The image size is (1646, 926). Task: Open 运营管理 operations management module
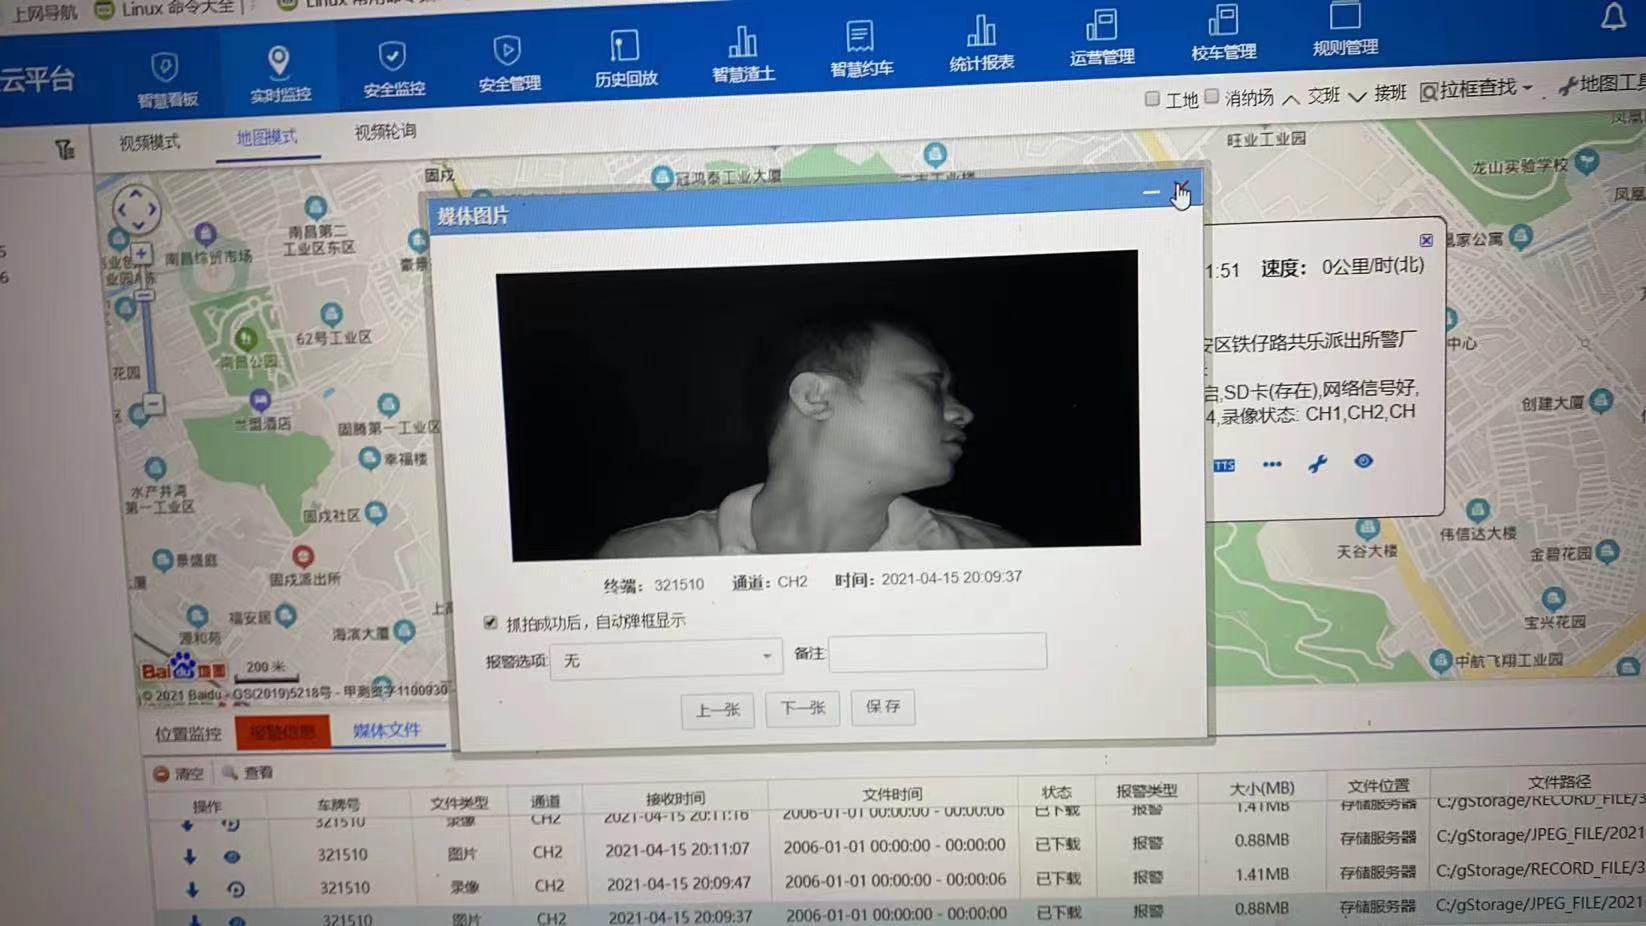click(1101, 38)
